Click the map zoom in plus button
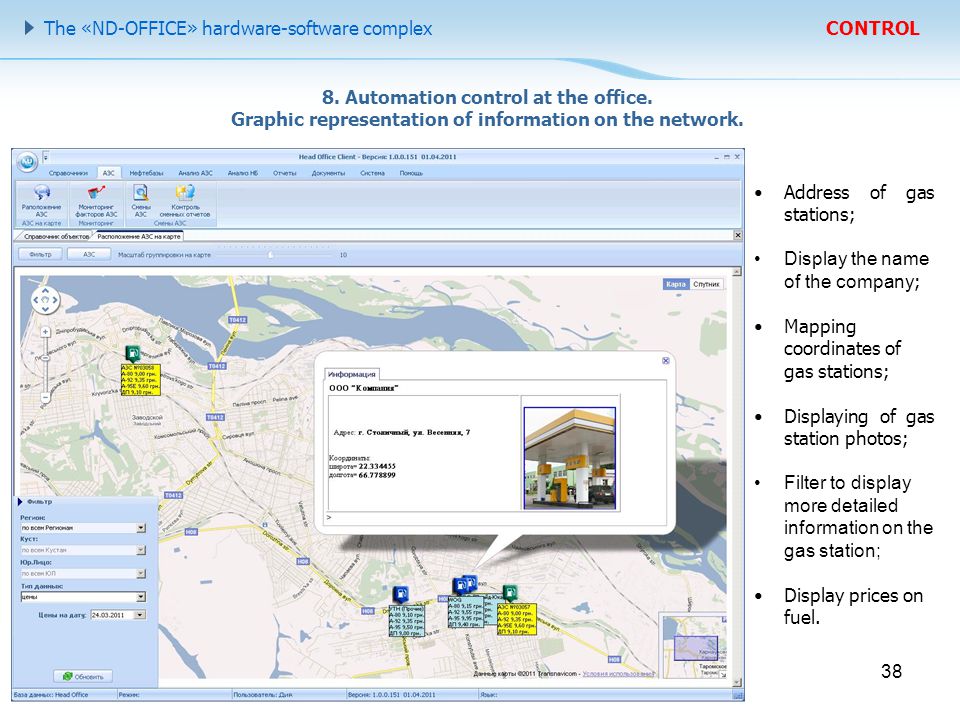Screen dimensions: 960x720 tap(45, 332)
